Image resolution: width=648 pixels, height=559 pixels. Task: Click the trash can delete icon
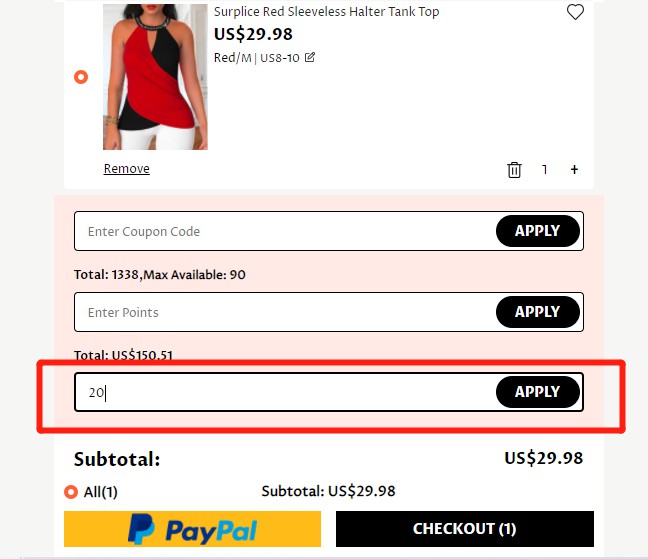514,170
